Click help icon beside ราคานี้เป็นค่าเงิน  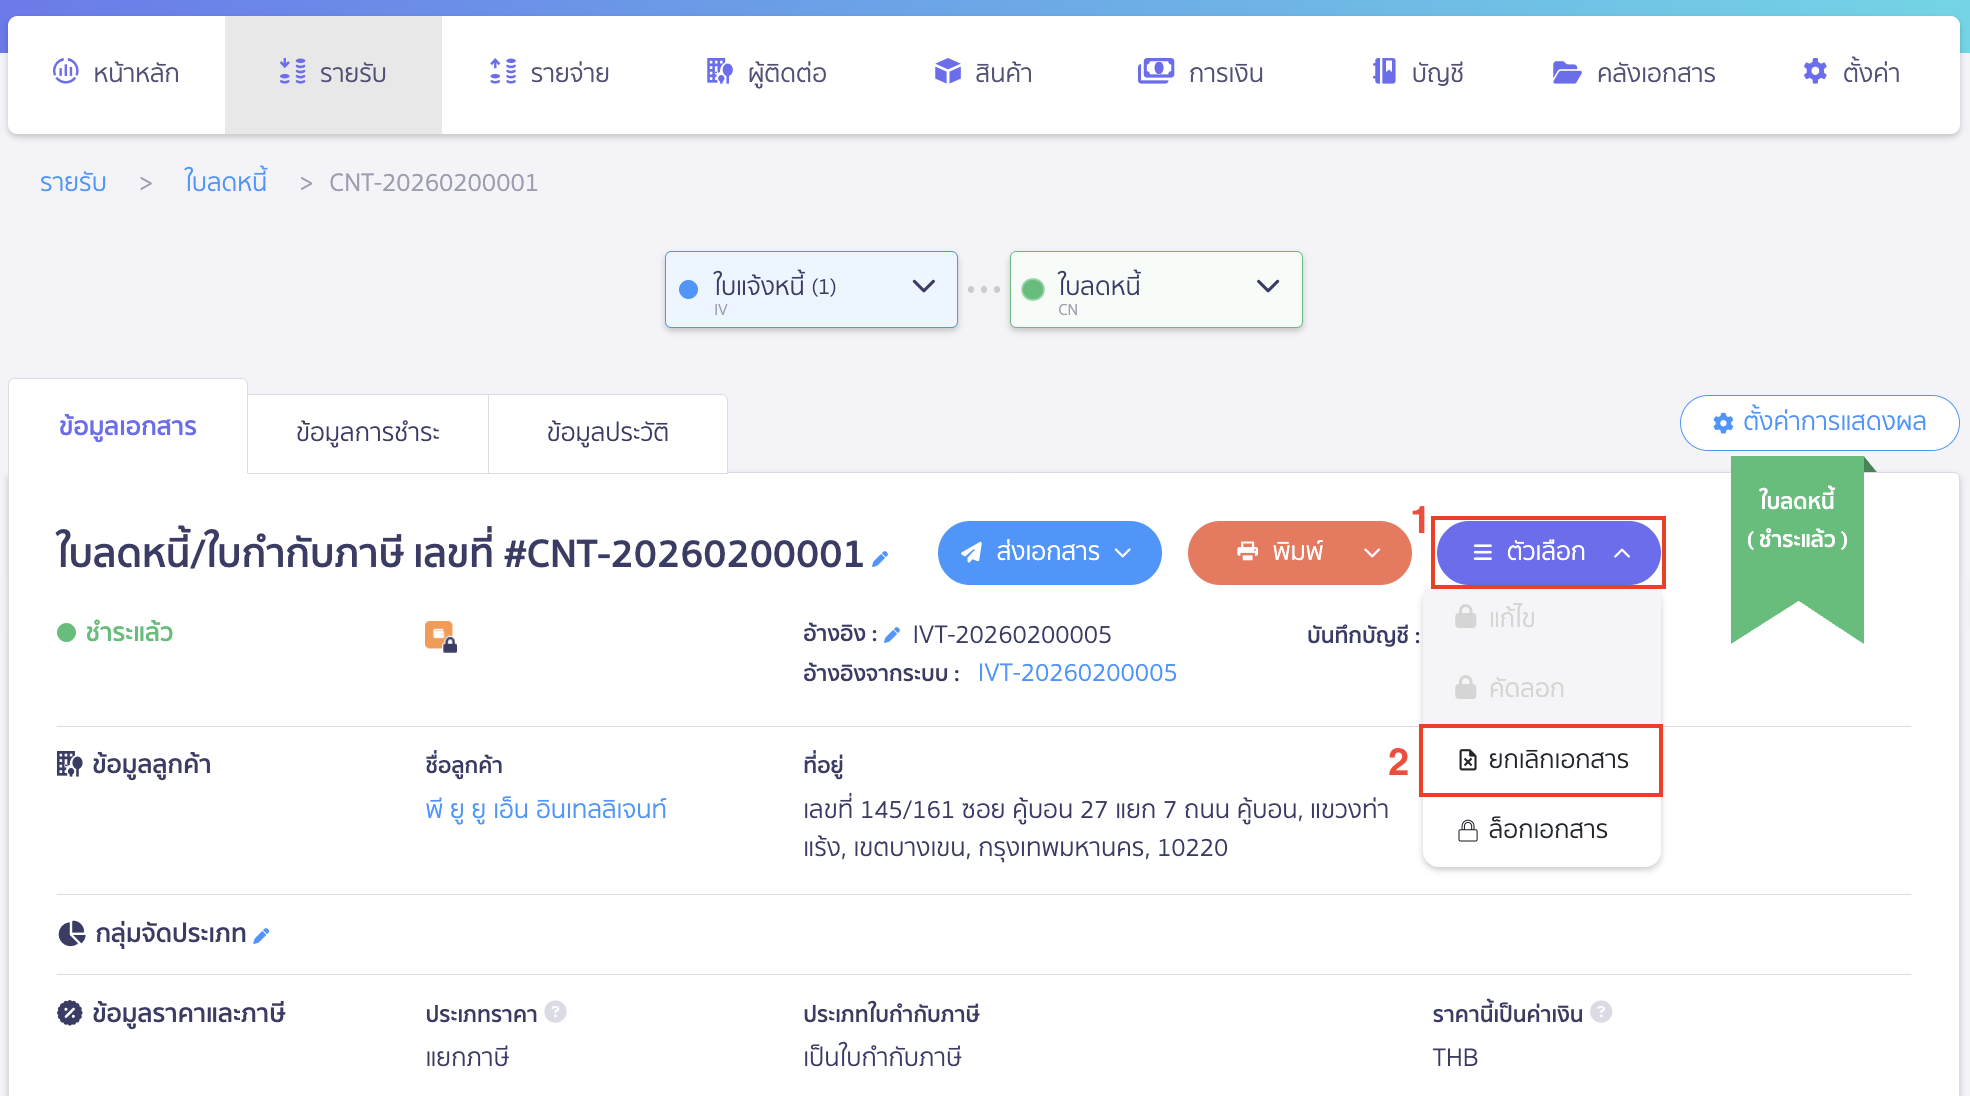(1601, 1012)
